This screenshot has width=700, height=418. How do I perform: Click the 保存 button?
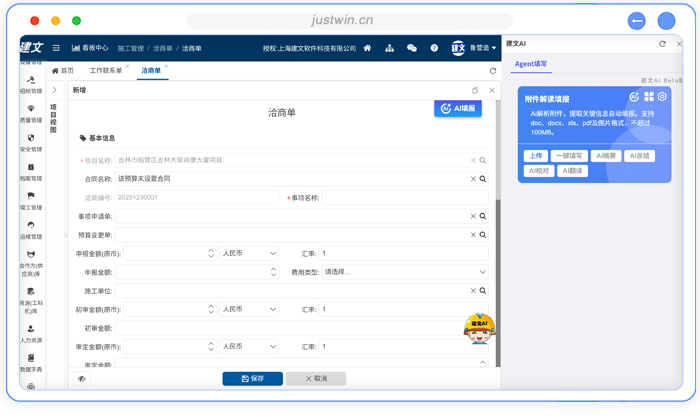252,379
